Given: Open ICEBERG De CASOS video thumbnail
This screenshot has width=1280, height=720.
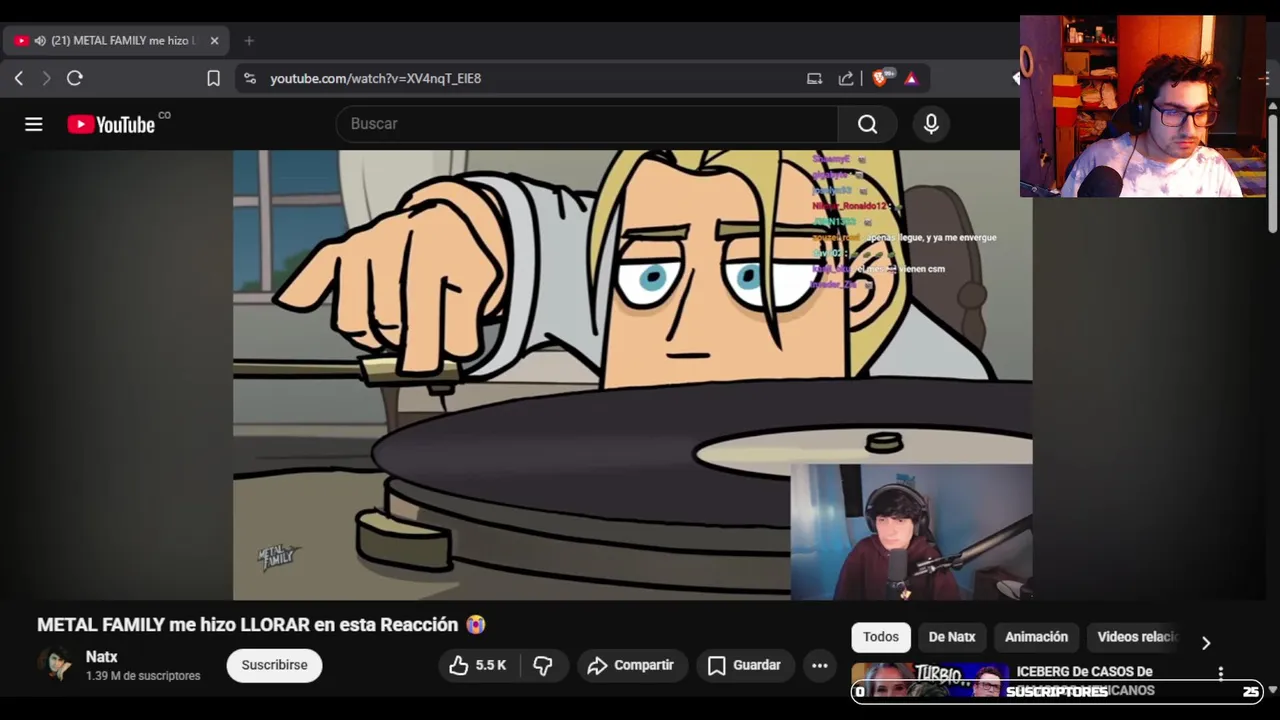Looking at the screenshot, I should pos(930,680).
